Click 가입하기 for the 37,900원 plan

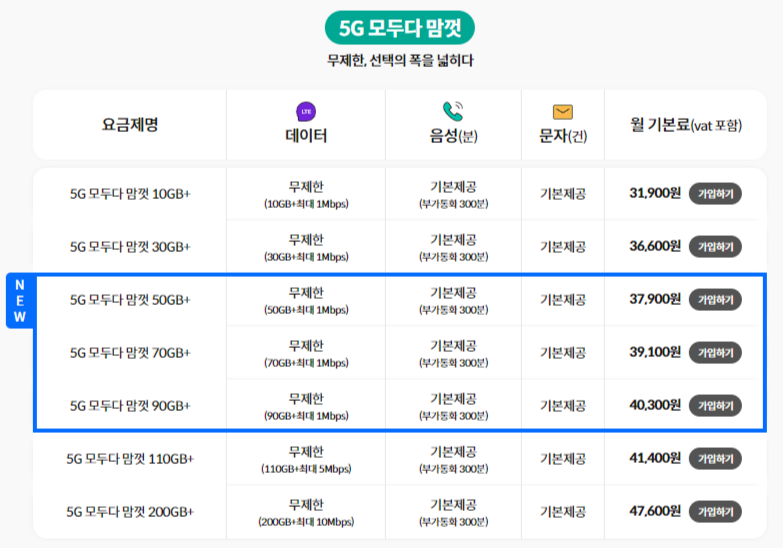[715, 300]
